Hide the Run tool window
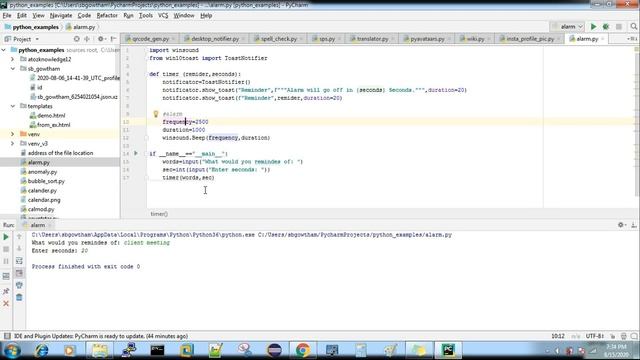The image size is (640, 360). coord(633,225)
